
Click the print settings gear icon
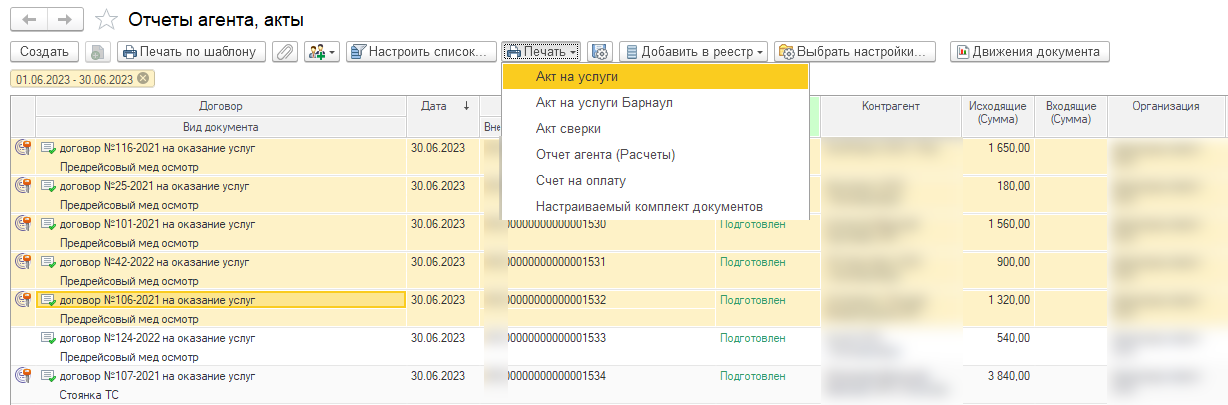point(600,51)
